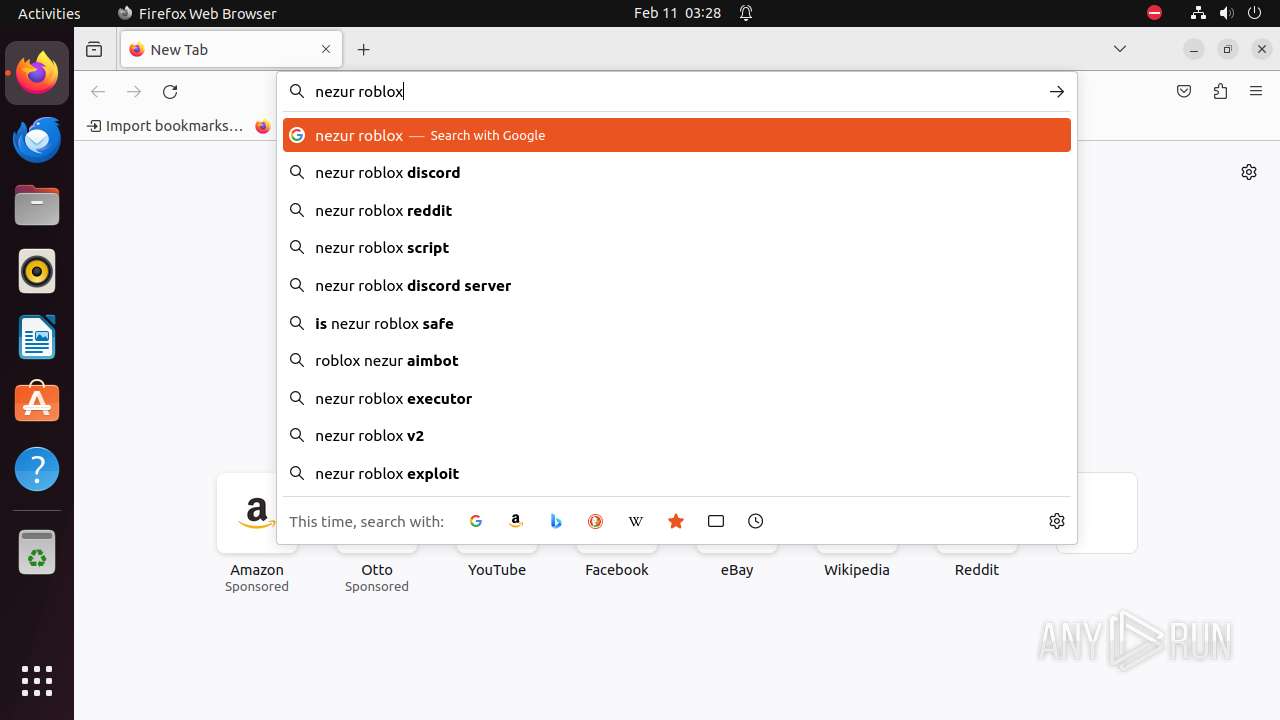This screenshot has width=1280, height=720.
Task: Choose suggestion nezur roblox exploit
Action: click(x=677, y=474)
